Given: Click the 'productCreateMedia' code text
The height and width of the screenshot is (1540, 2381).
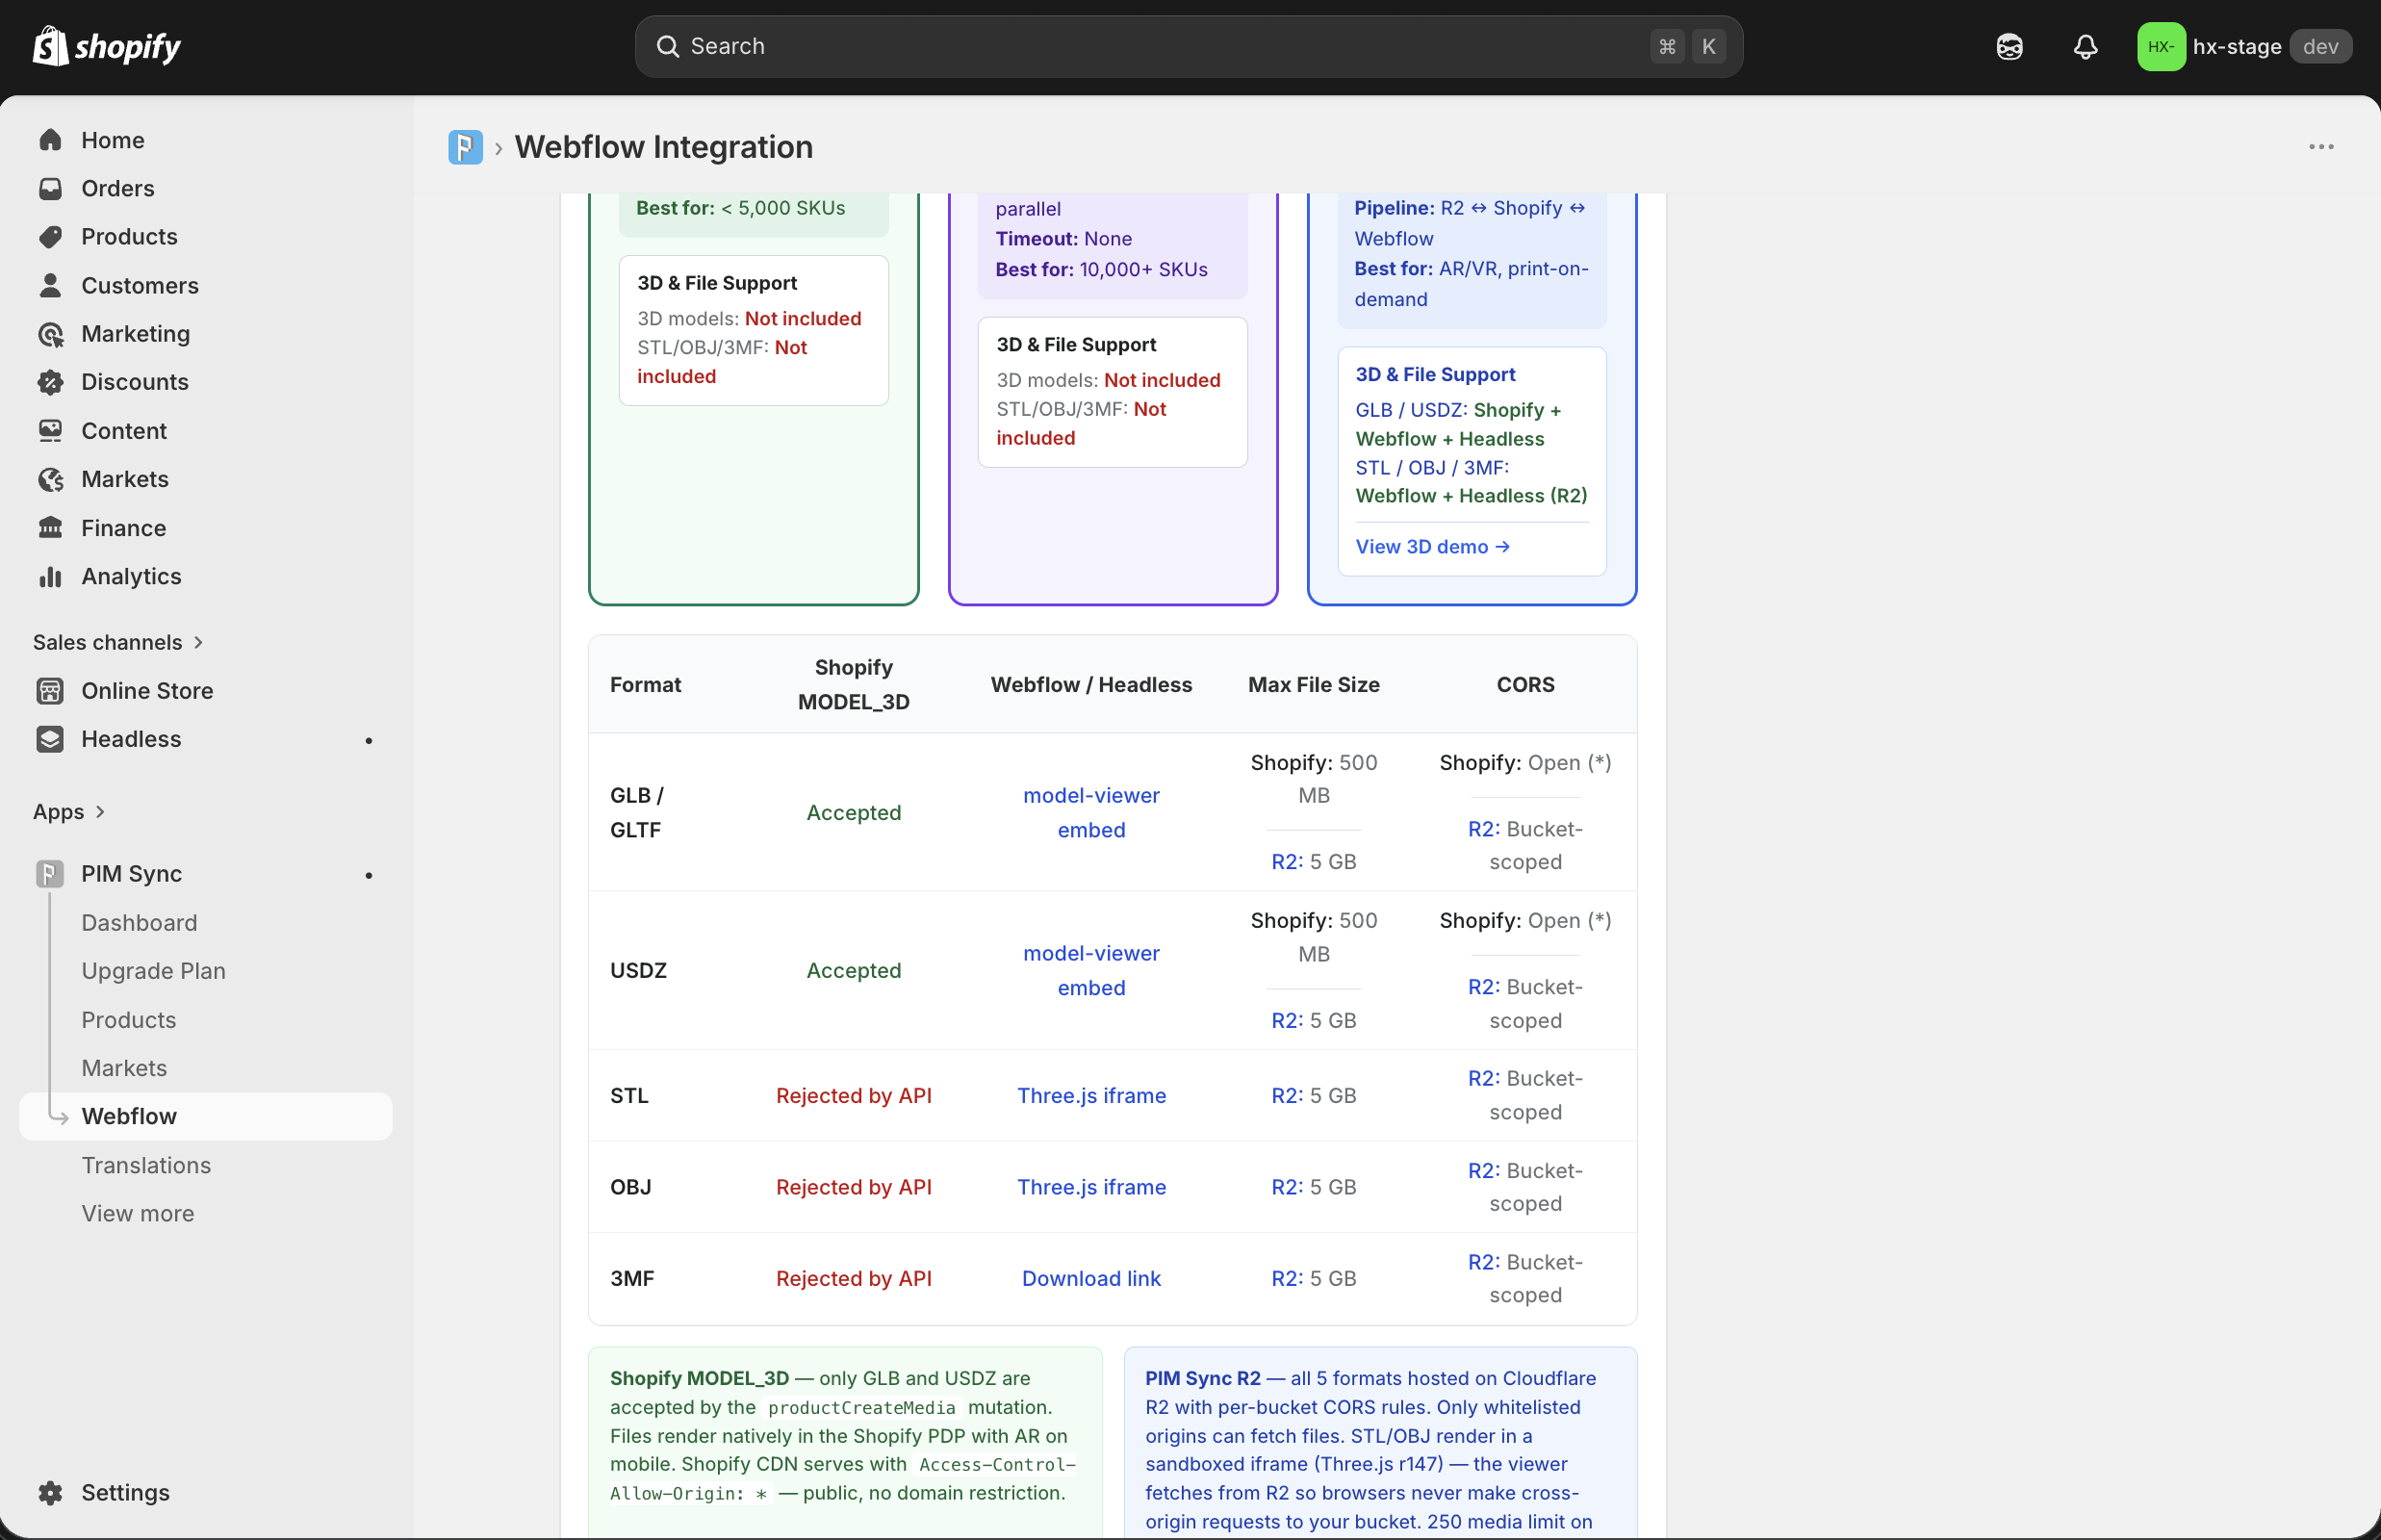Looking at the screenshot, I should (861, 1408).
